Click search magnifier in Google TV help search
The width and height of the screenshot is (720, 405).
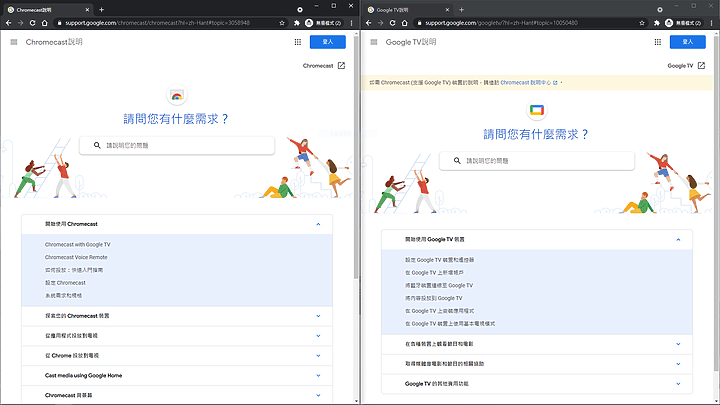pyautogui.click(x=457, y=161)
